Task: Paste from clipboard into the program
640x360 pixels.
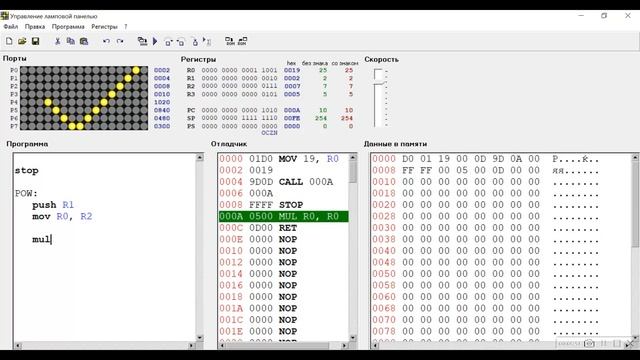Action: click(x=84, y=41)
